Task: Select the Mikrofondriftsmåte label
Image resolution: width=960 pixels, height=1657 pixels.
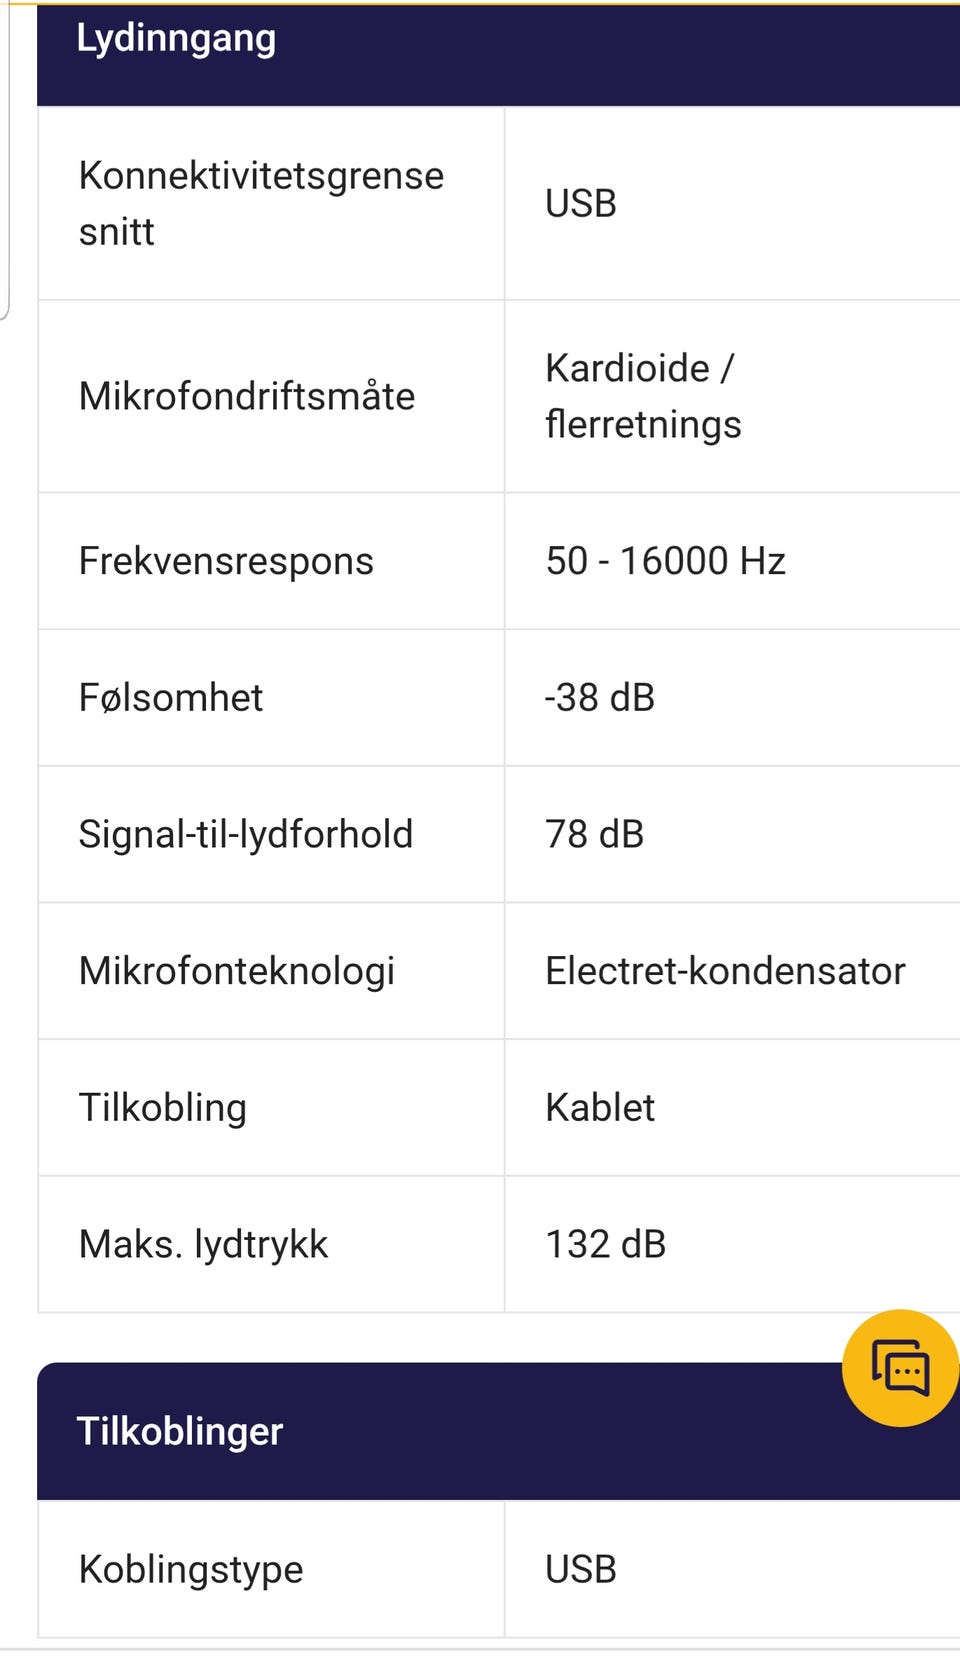Action: [x=246, y=396]
